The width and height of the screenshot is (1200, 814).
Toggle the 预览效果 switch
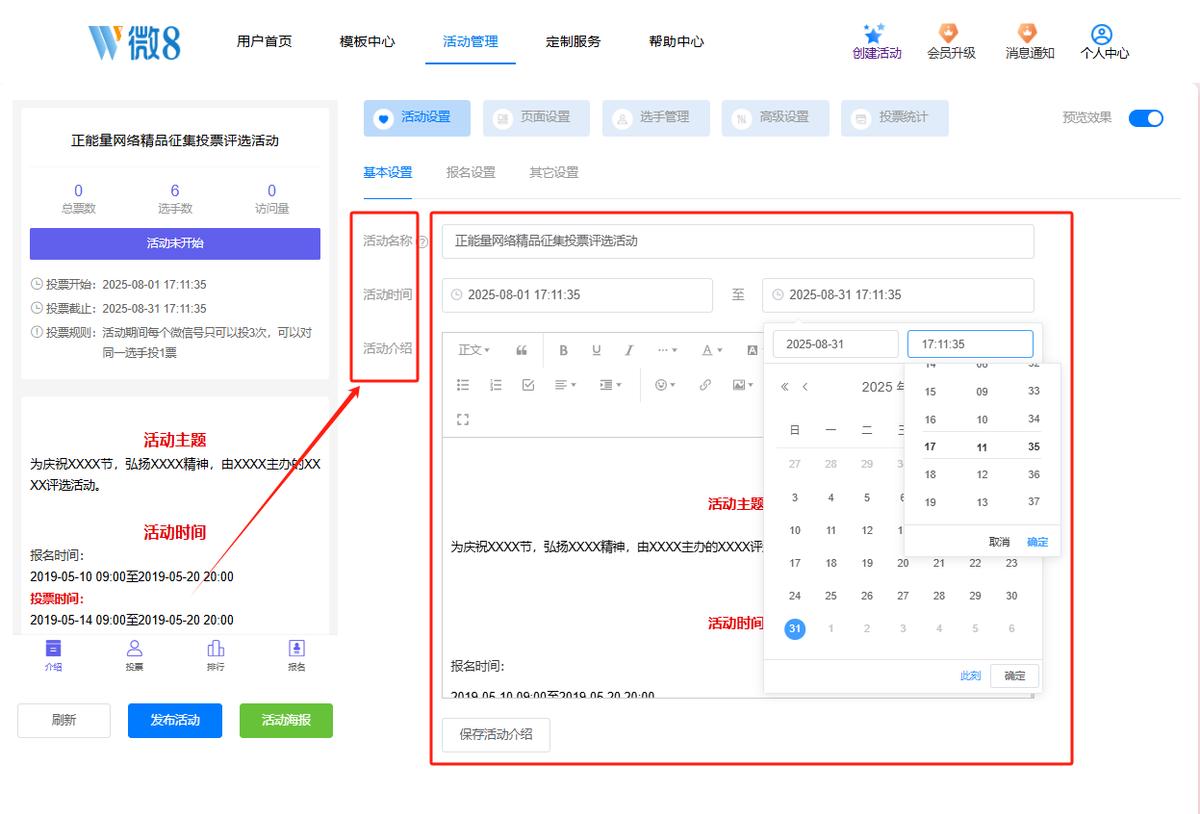click(1146, 118)
